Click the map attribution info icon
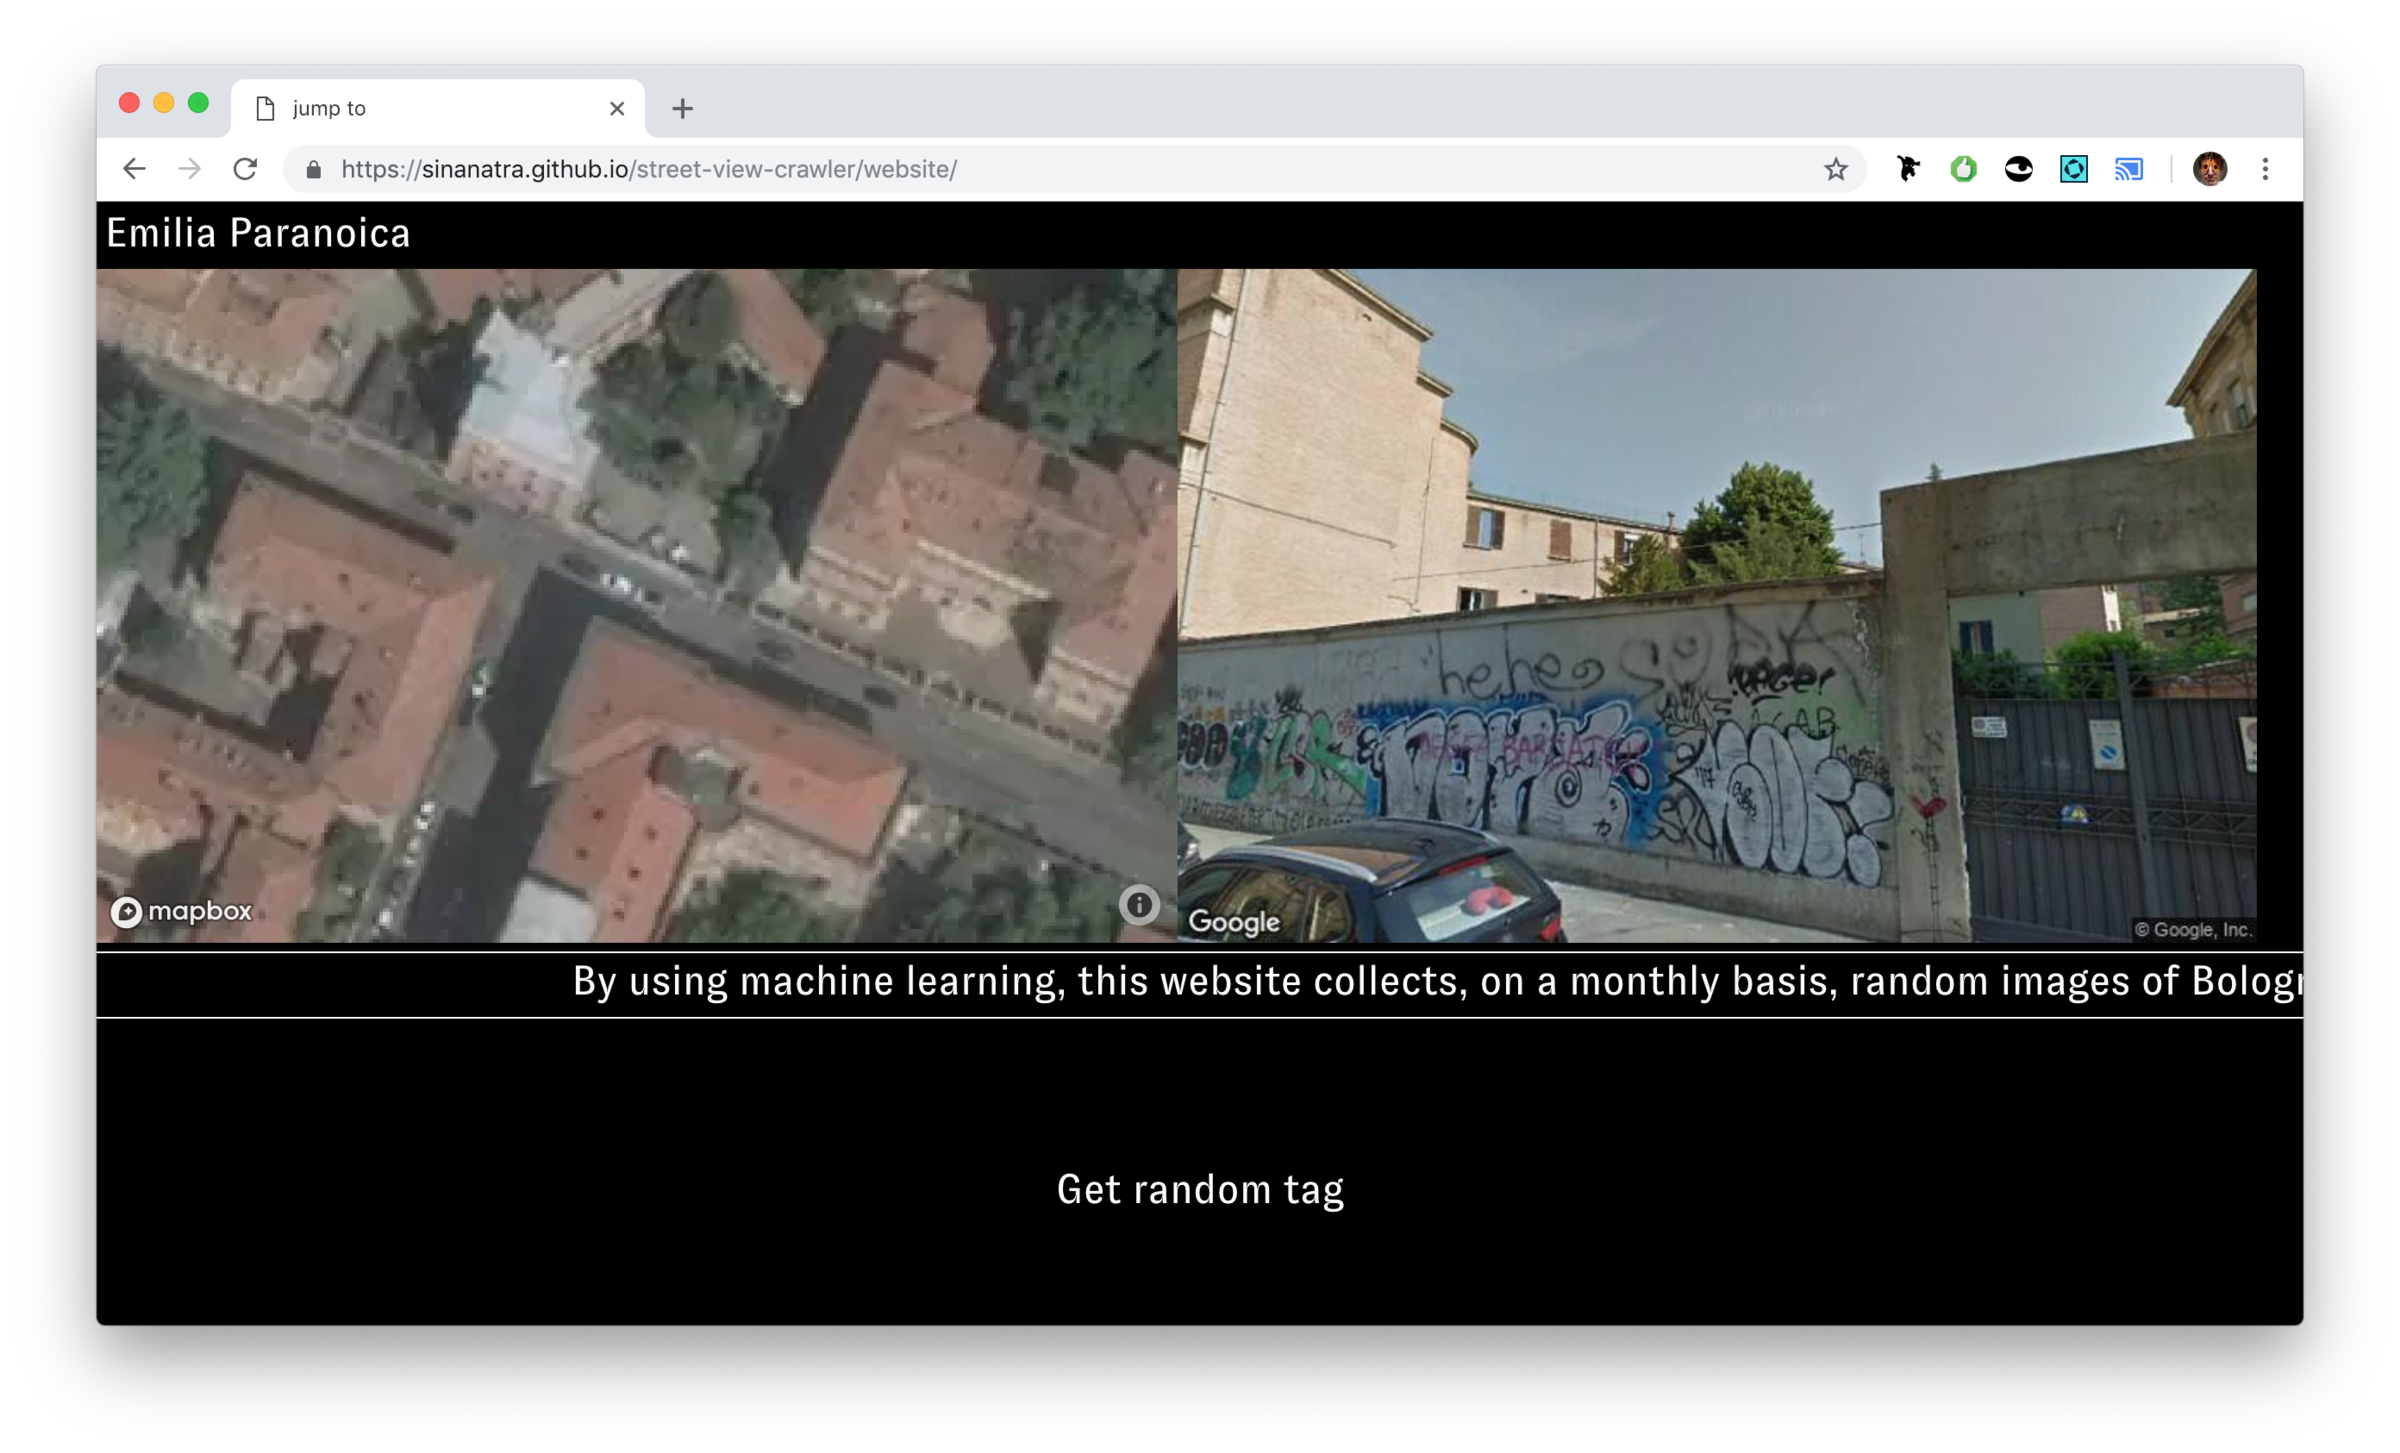This screenshot has height=1453, width=2400. pyautogui.click(x=1138, y=906)
